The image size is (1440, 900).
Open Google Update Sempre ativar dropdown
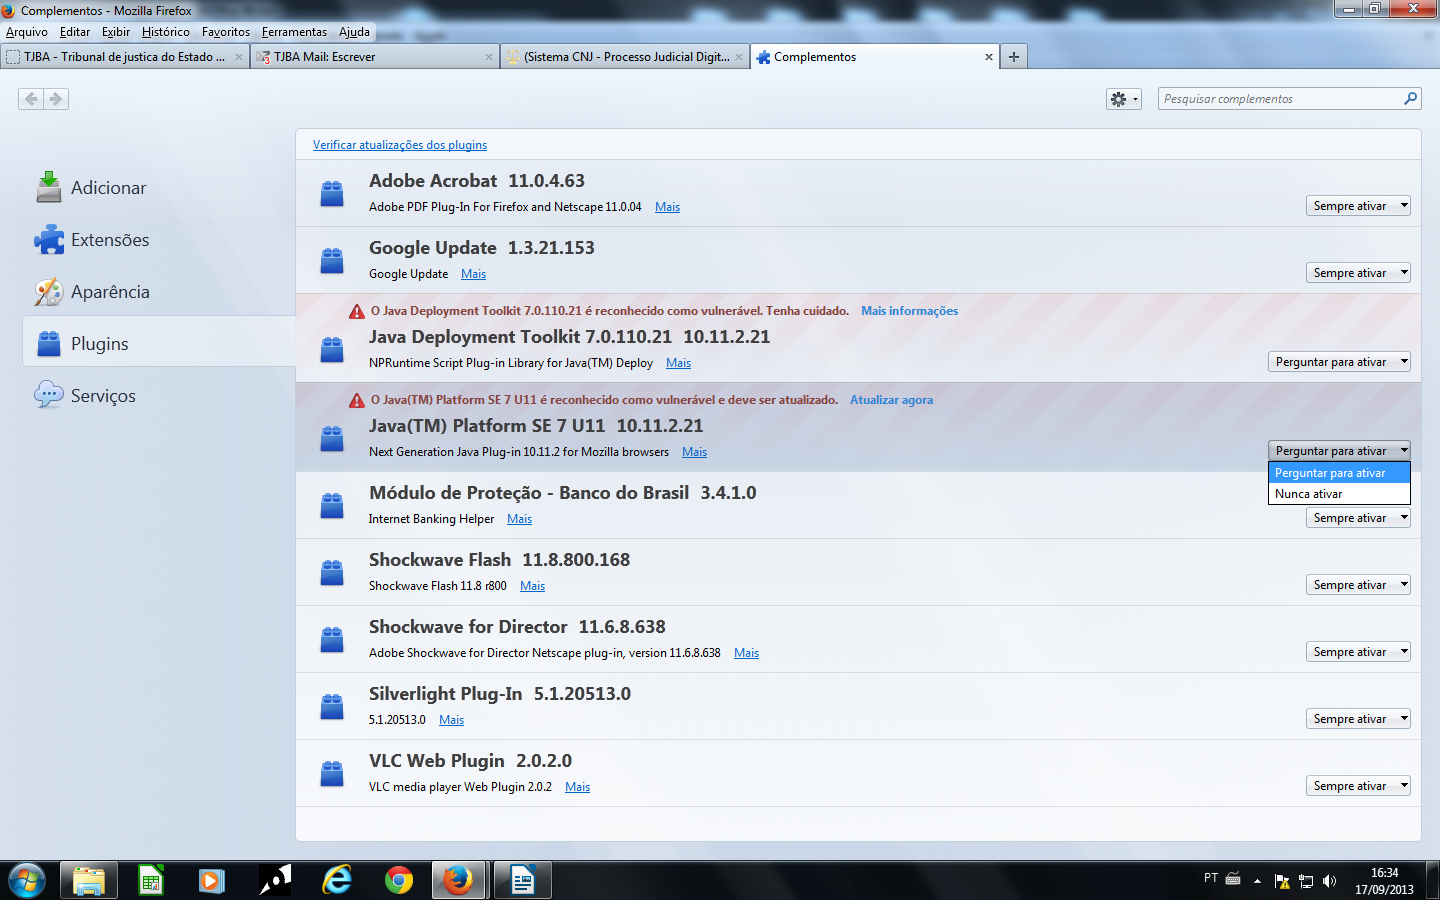pyautogui.click(x=1358, y=273)
